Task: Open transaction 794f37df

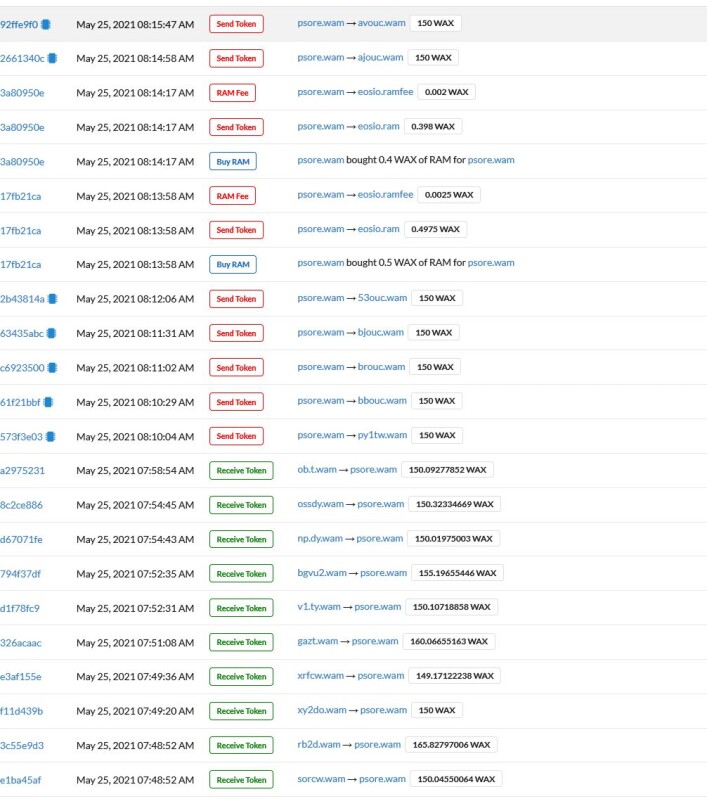Action: (20, 574)
